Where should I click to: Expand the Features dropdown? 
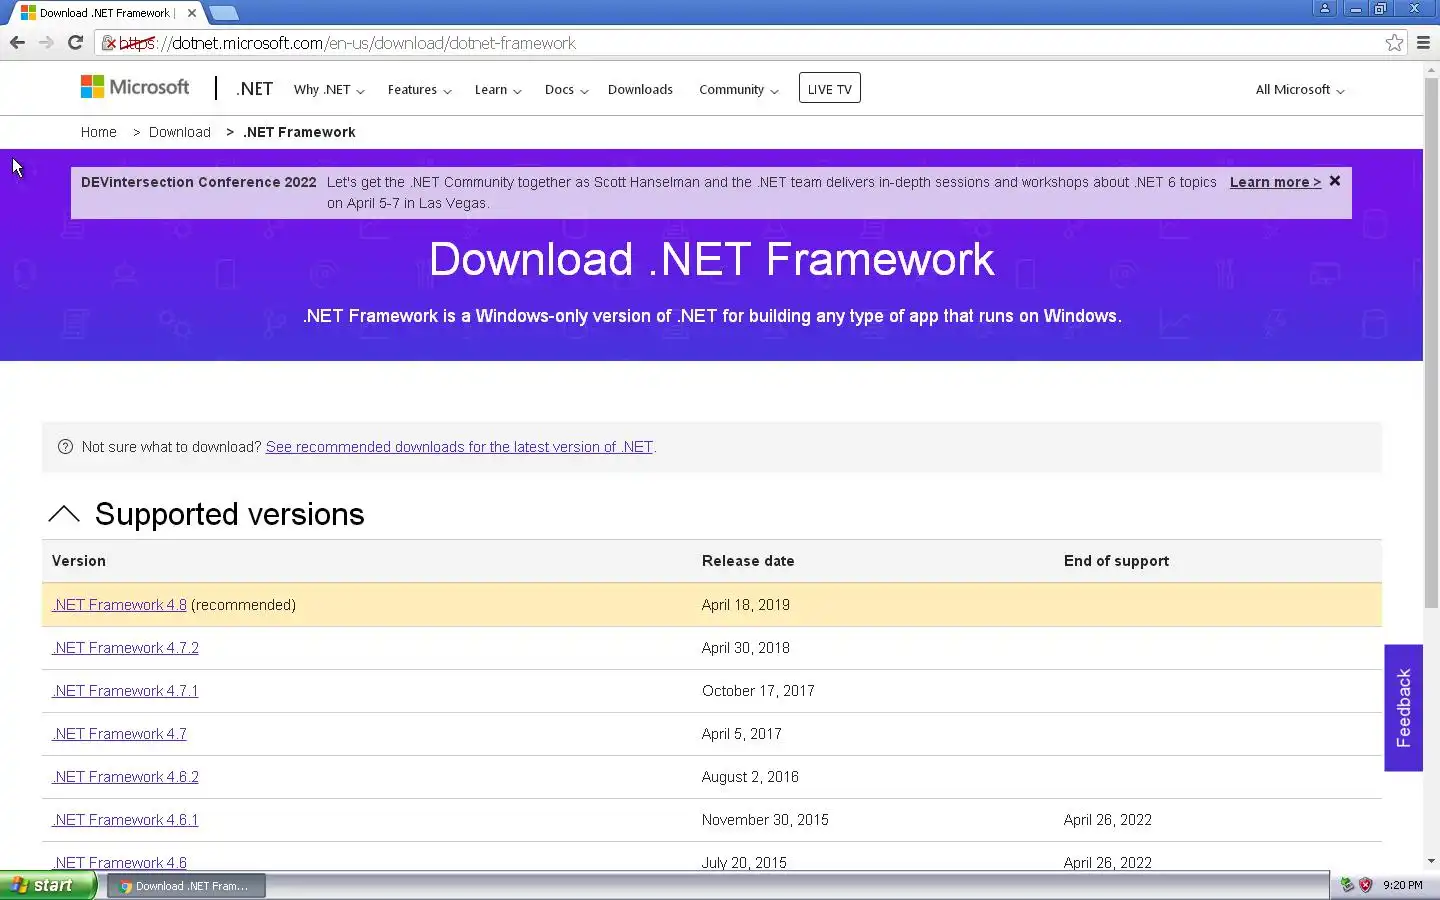[420, 90]
